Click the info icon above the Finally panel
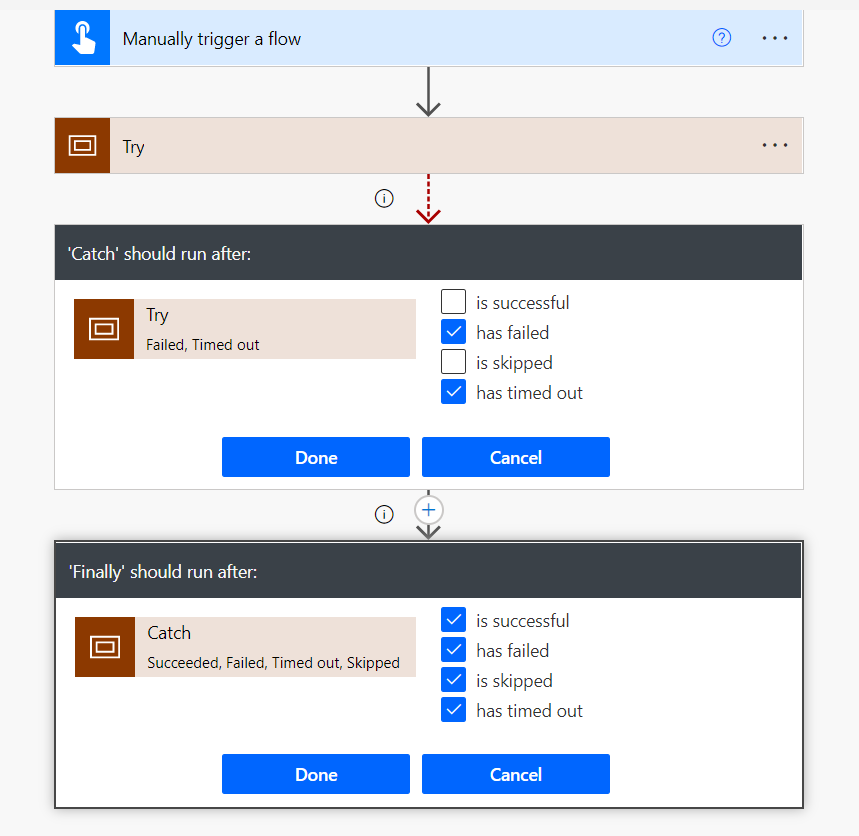Viewport: 859px width, 836px height. tap(384, 514)
